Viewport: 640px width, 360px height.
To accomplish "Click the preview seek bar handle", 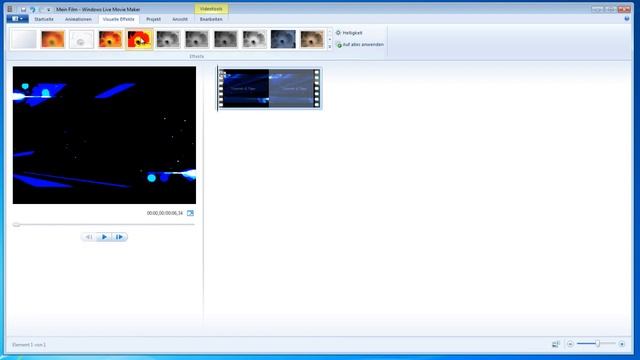I will point(16,224).
